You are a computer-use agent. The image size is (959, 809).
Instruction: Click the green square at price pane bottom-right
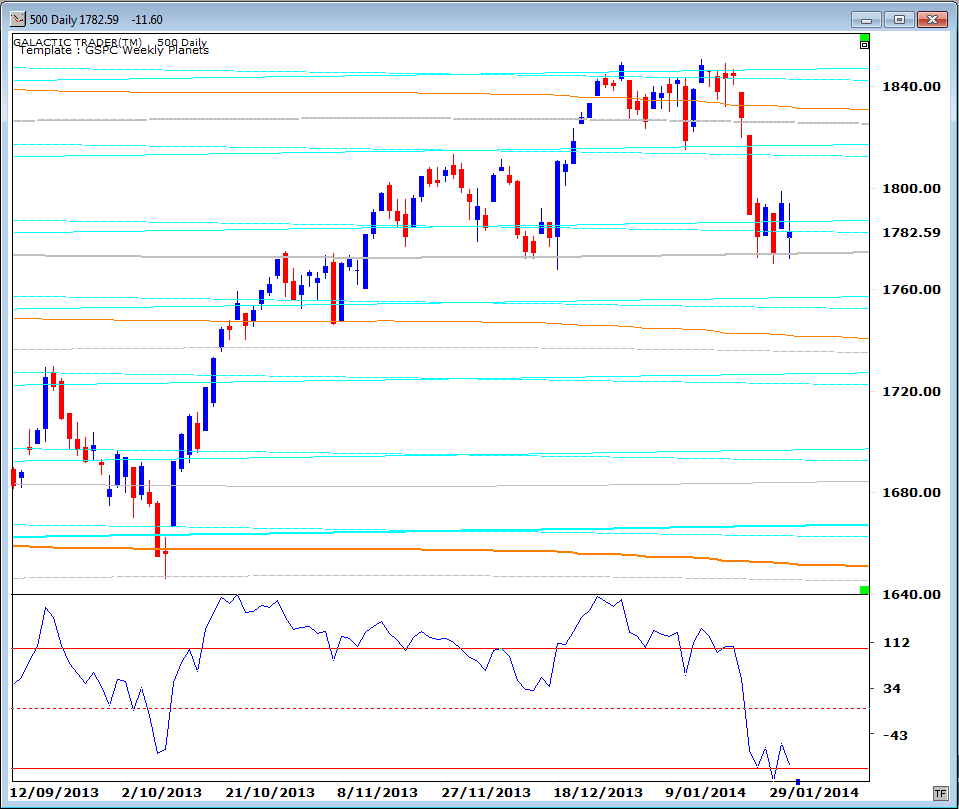(x=864, y=589)
